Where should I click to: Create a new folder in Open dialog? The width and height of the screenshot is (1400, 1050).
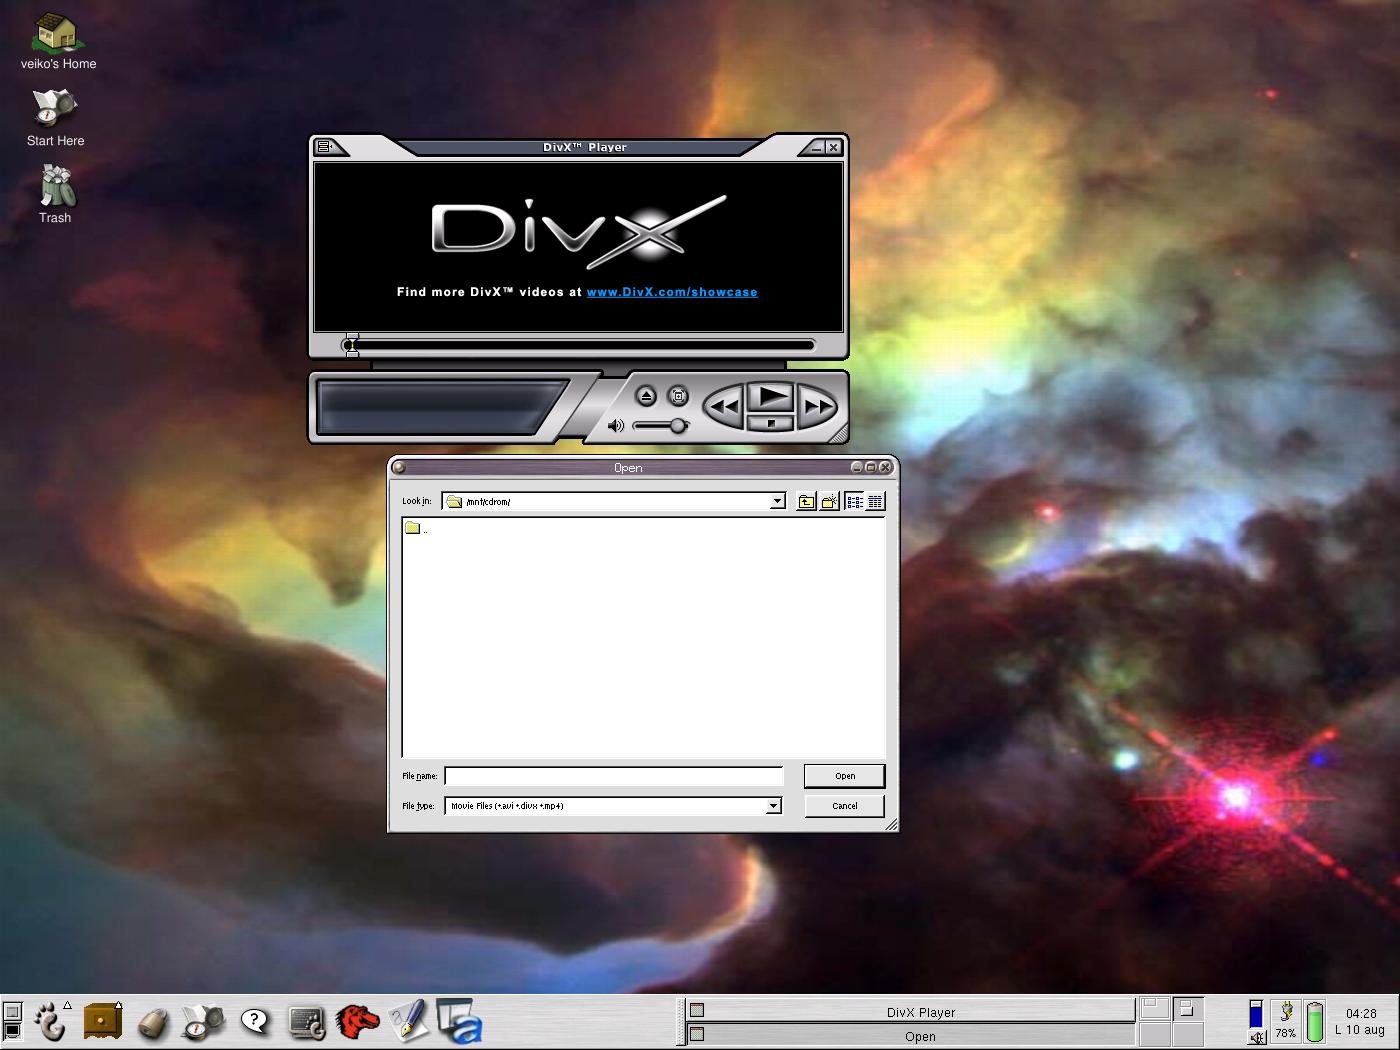(x=830, y=501)
